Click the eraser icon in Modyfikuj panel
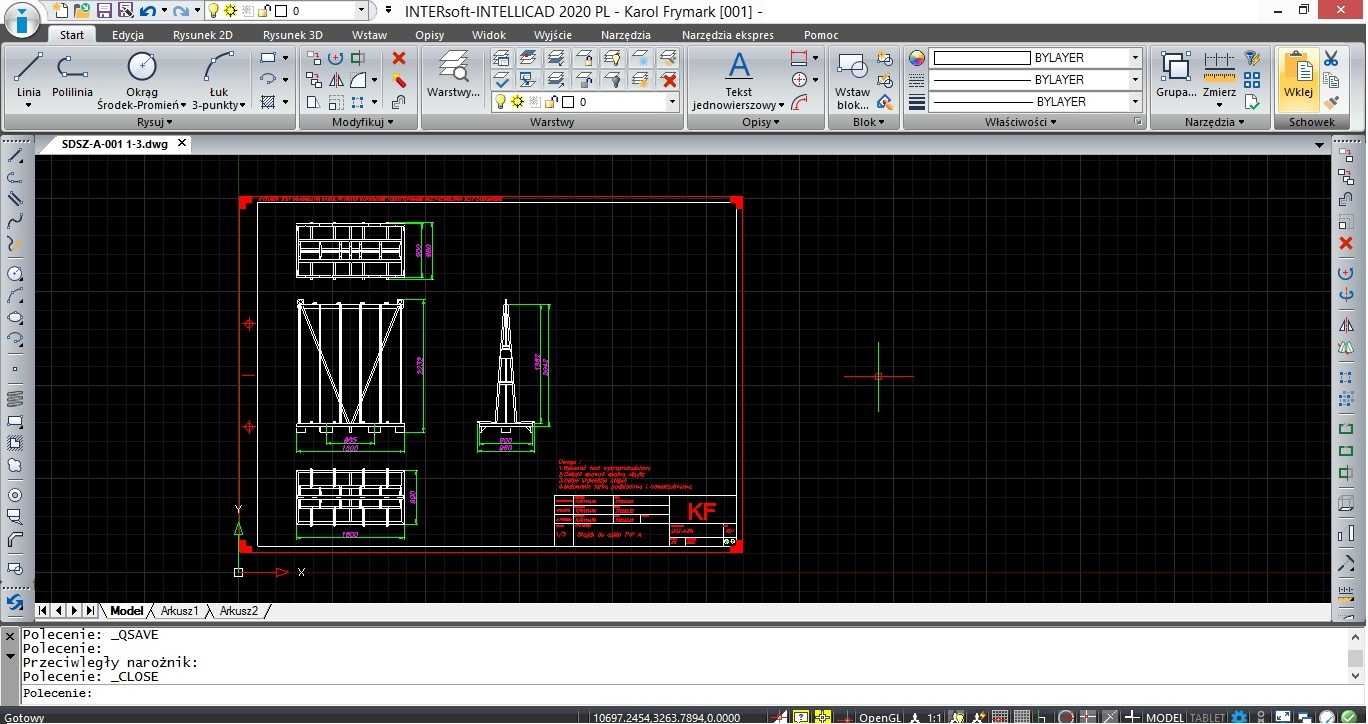1368x724 pixels. coord(399,80)
